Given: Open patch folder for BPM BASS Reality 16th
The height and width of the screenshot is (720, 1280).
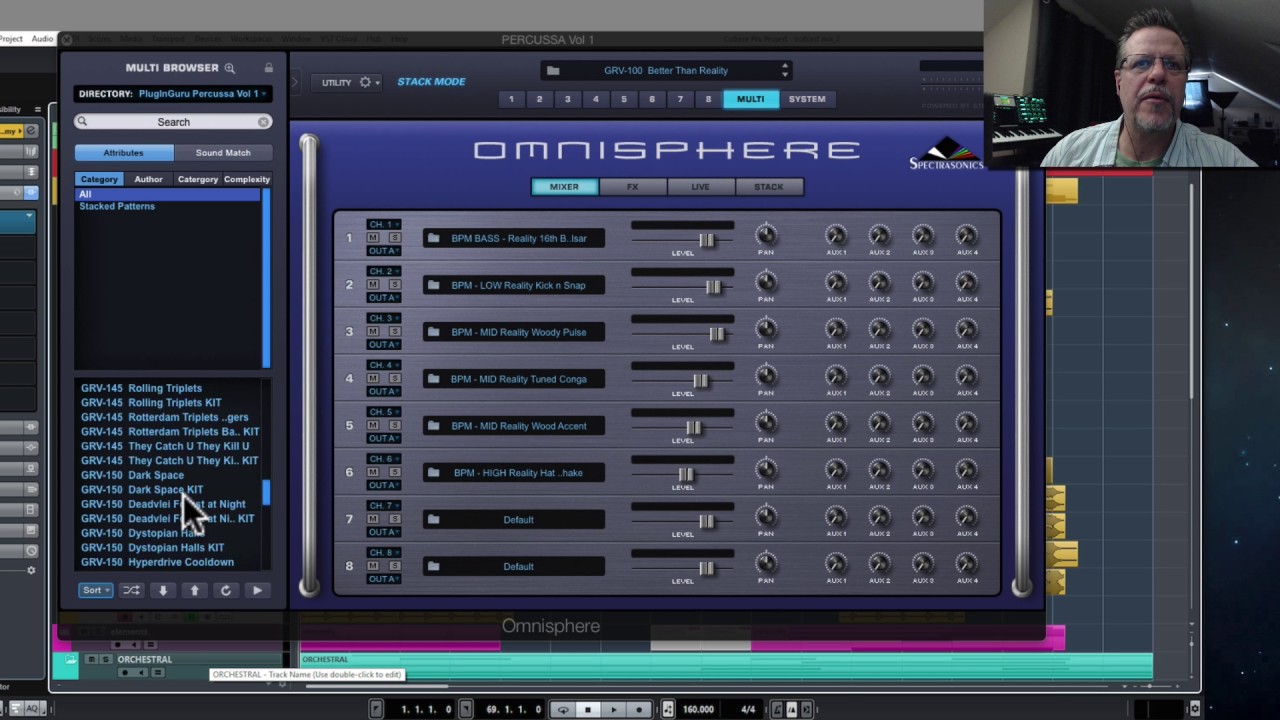Looking at the screenshot, I should coord(433,239).
